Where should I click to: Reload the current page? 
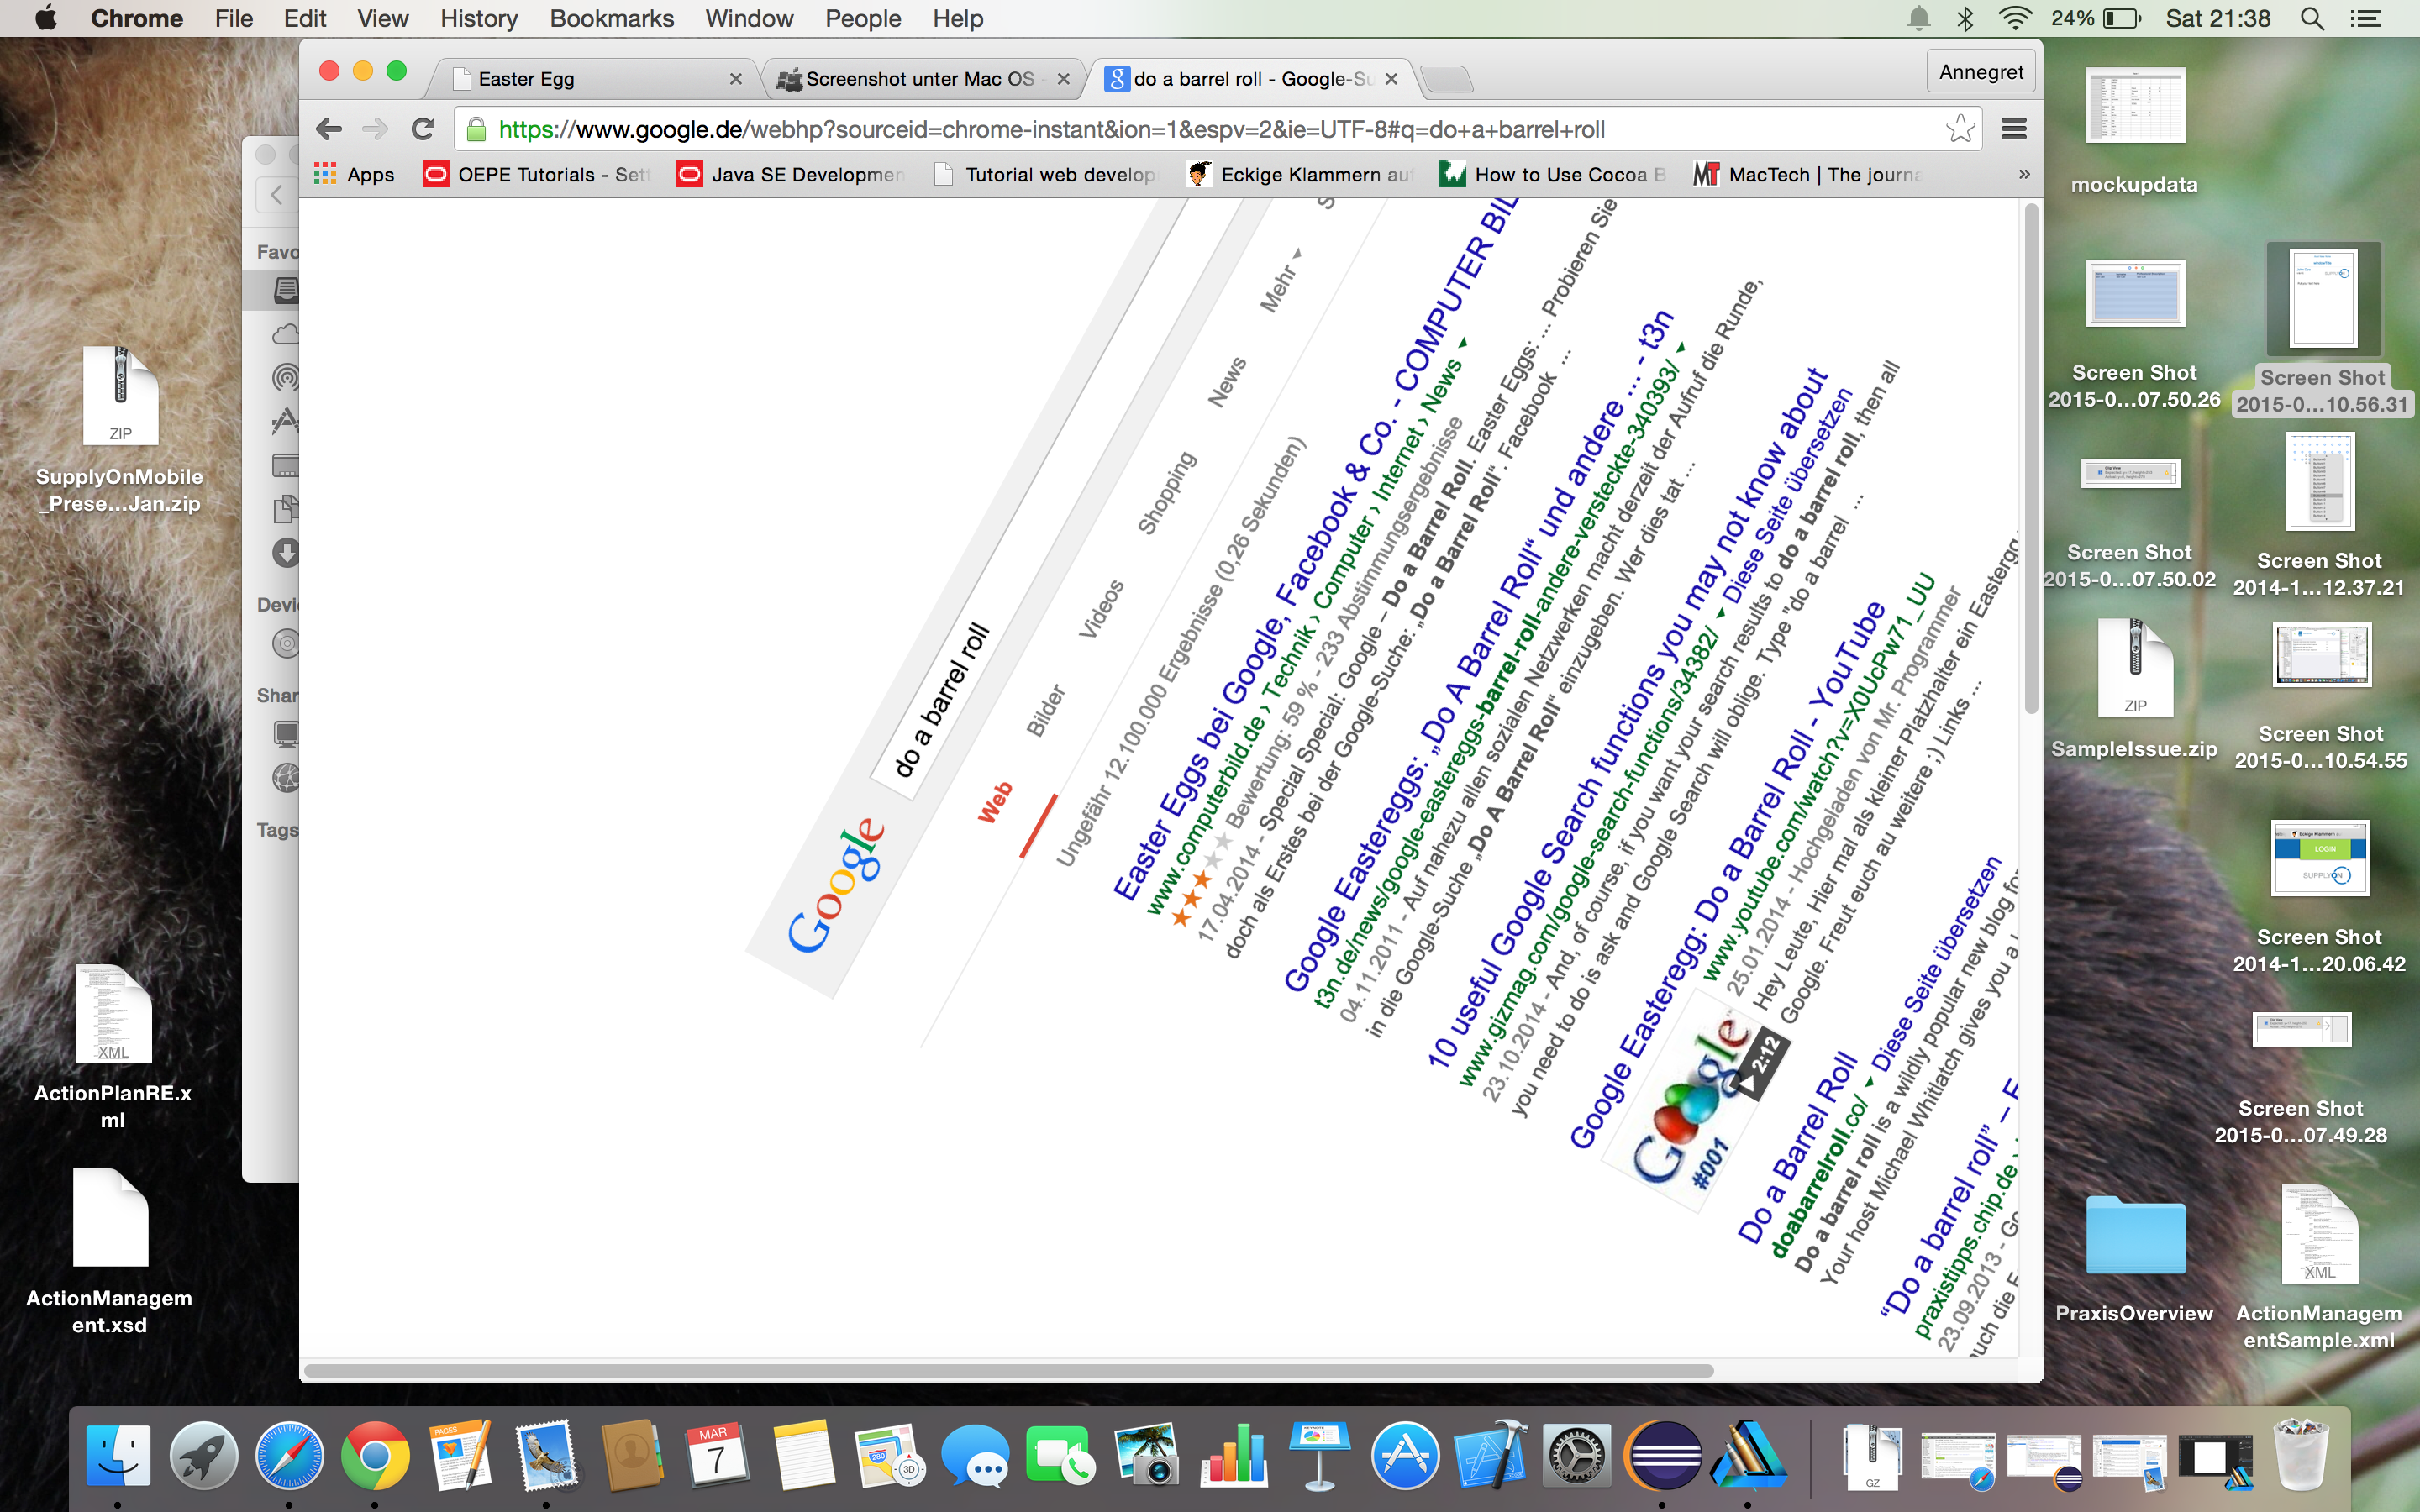pyautogui.click(x=423, y=129)
